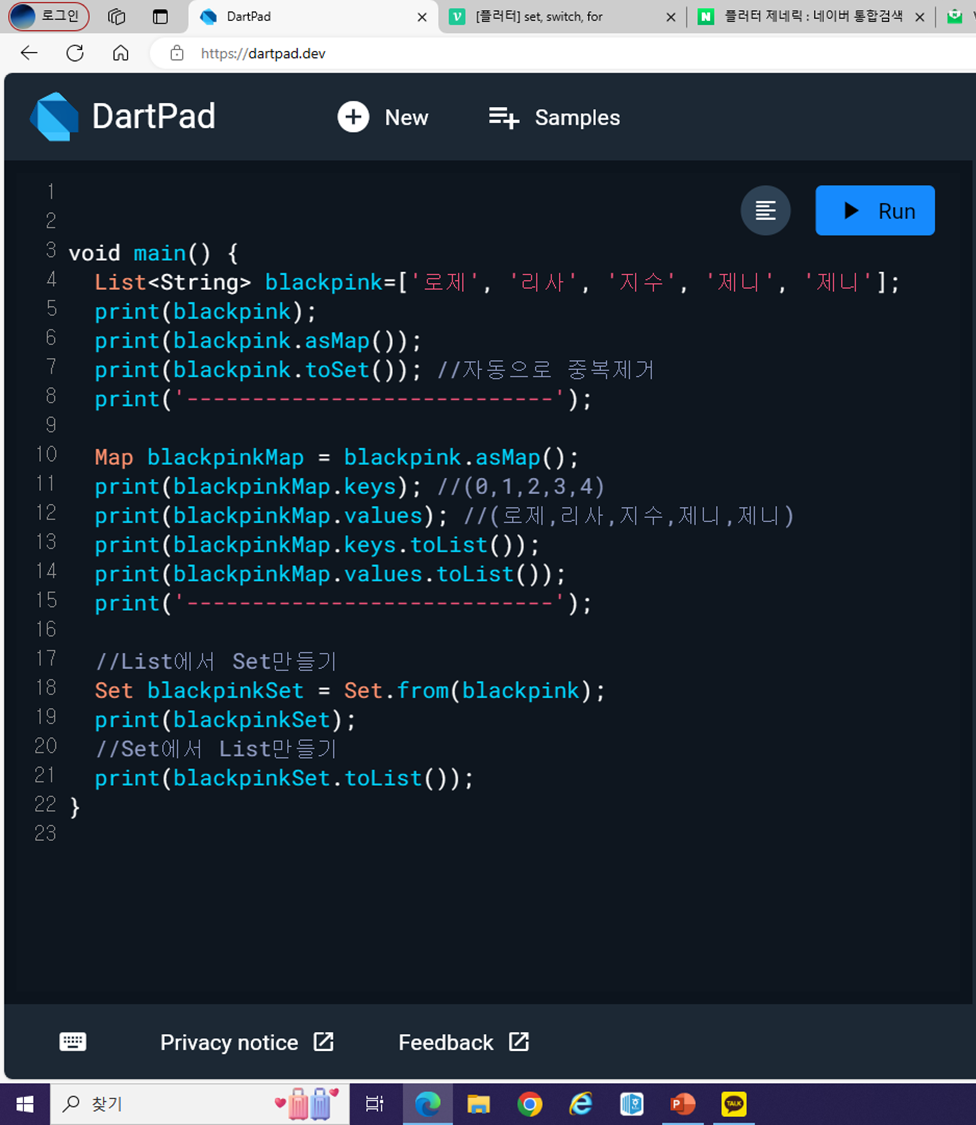976x1125 pixels.
Task: Click 'print(blackpinkMap.keys.toList());' line 13
Action: (316, 545)
